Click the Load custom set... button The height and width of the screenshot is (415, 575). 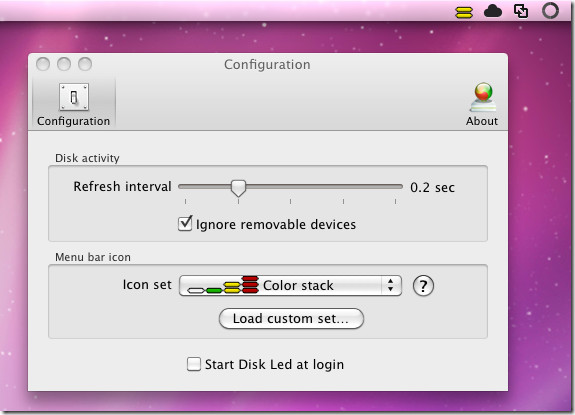[291, 319]
